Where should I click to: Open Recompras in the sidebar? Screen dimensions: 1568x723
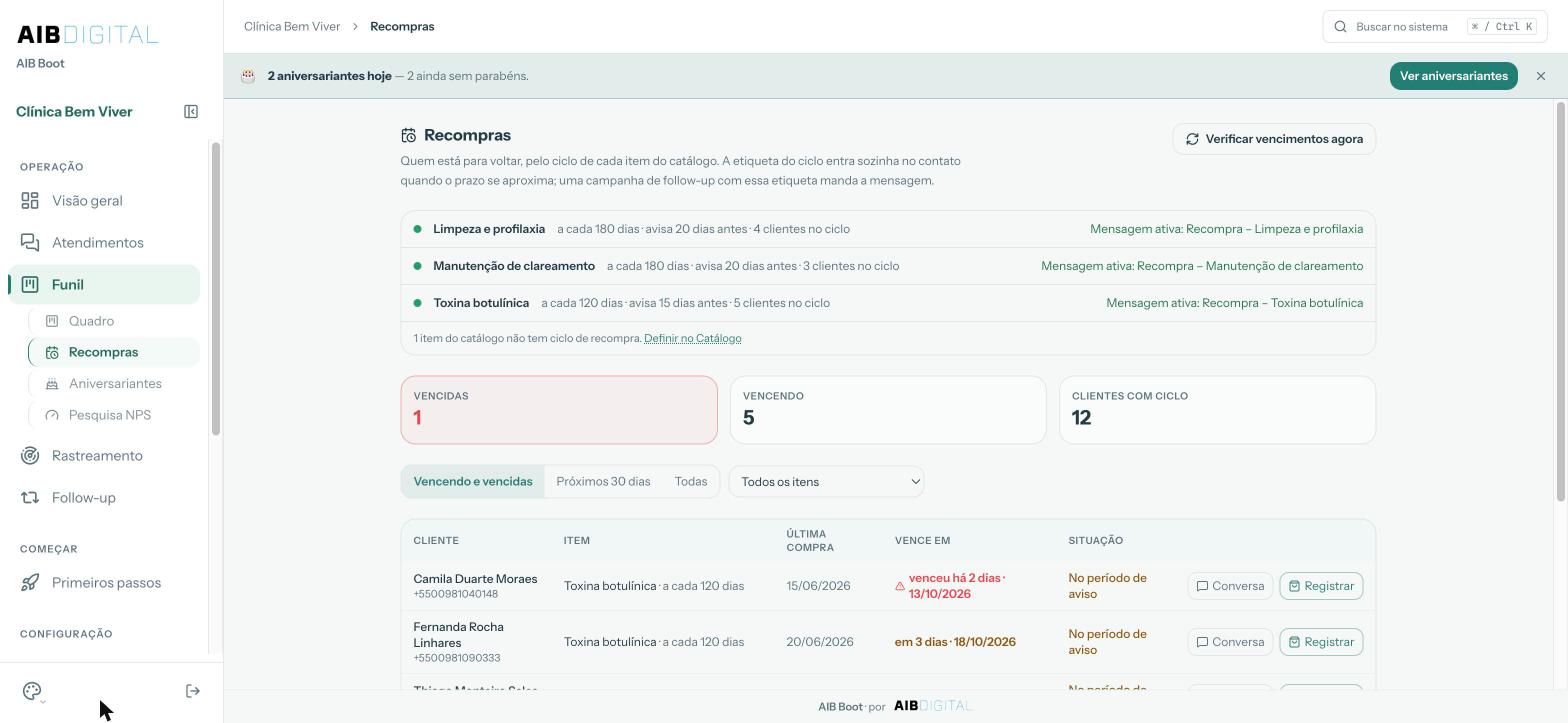click(x=114, y=352)
